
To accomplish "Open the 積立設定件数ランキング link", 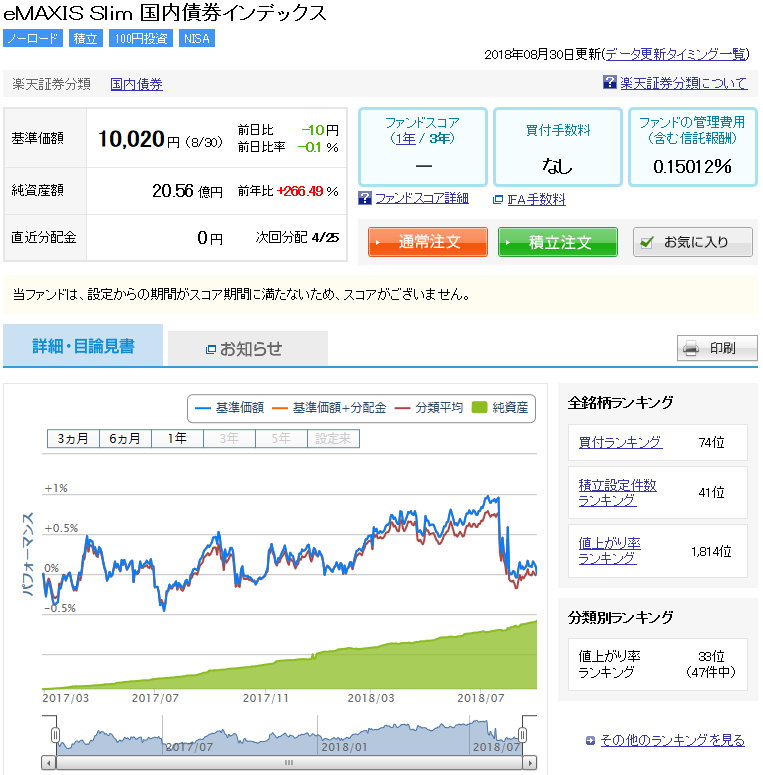I will [618, 492].
